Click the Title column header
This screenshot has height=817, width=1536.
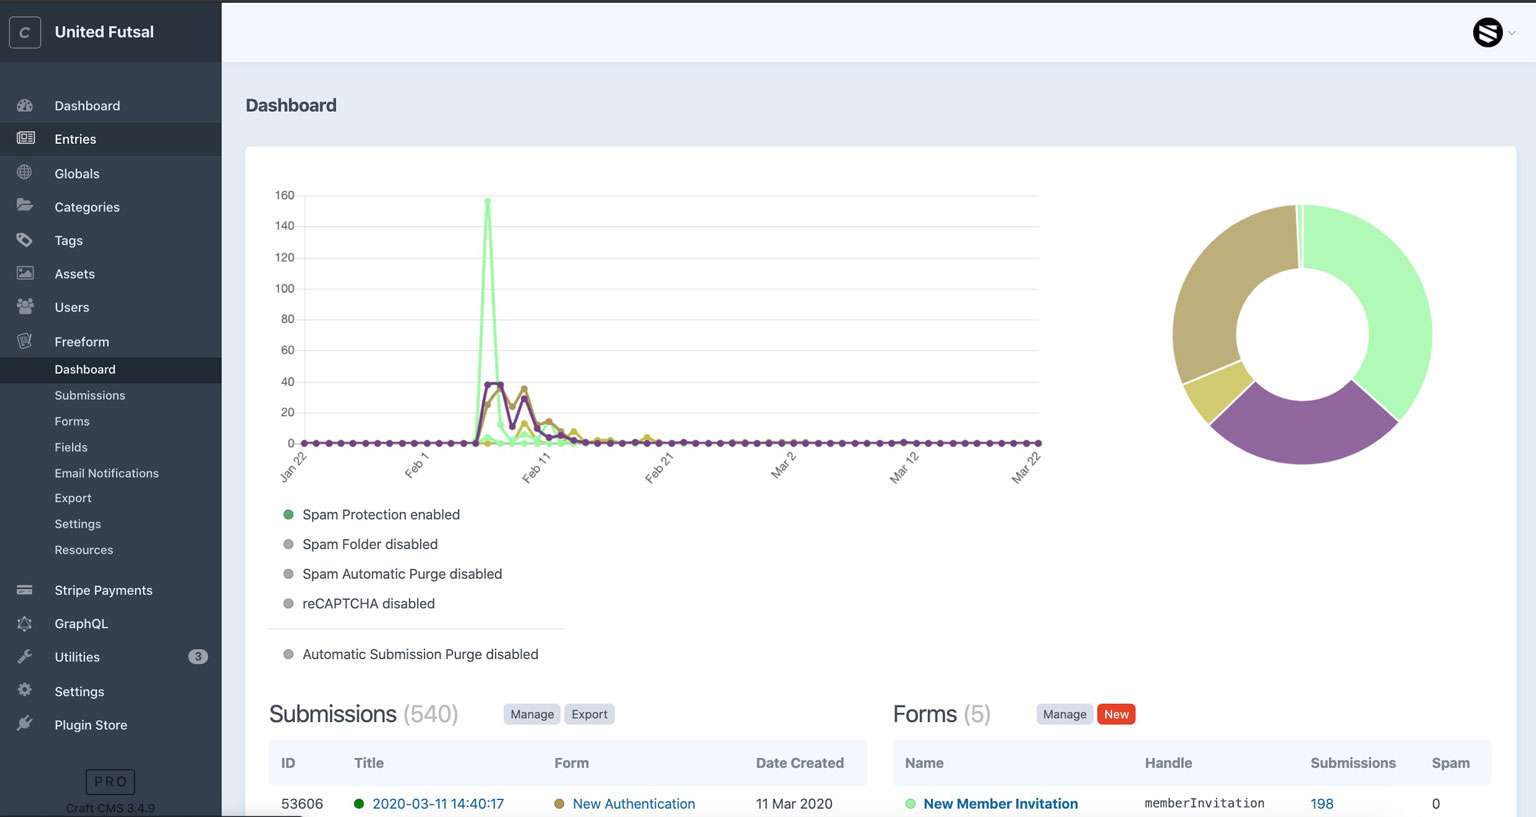tap(369, 763)
